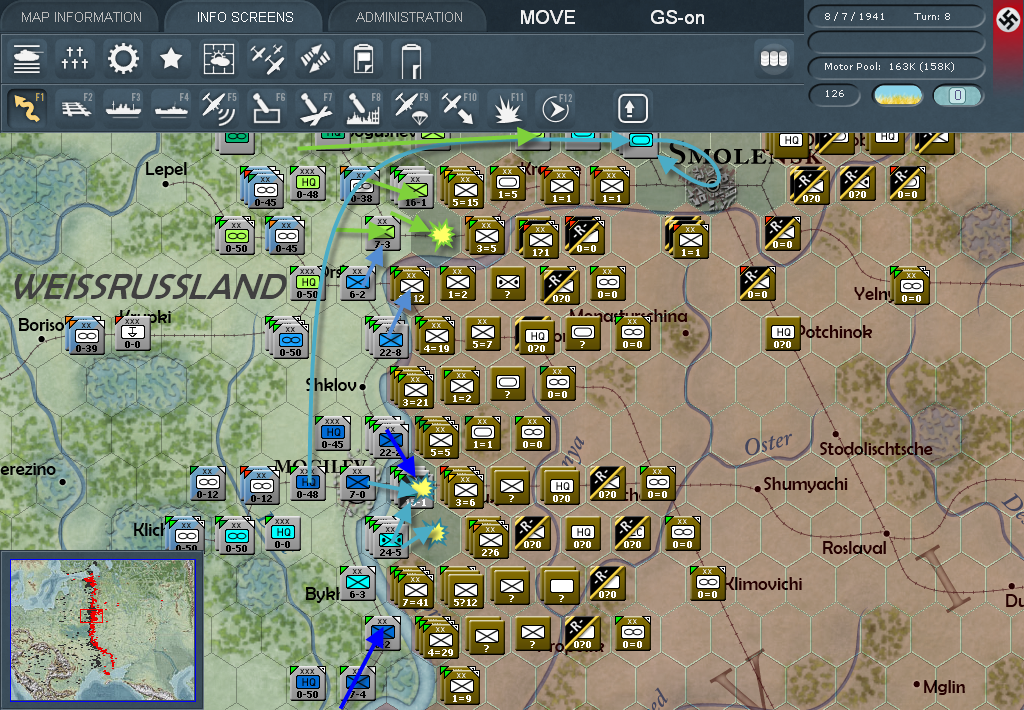This screenshot has width=1024, height=710.
Task: Select Rail mode (F2)
Action: (x=75, y=108)
